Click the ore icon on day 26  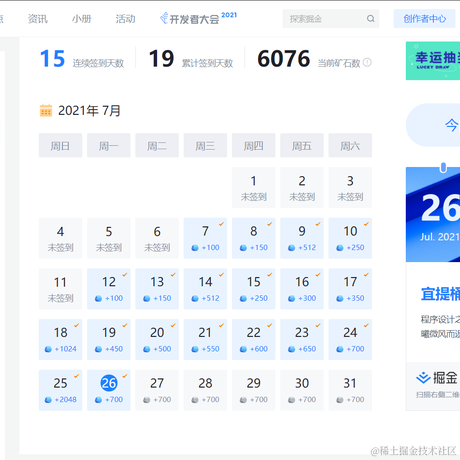tap(98, 400)
